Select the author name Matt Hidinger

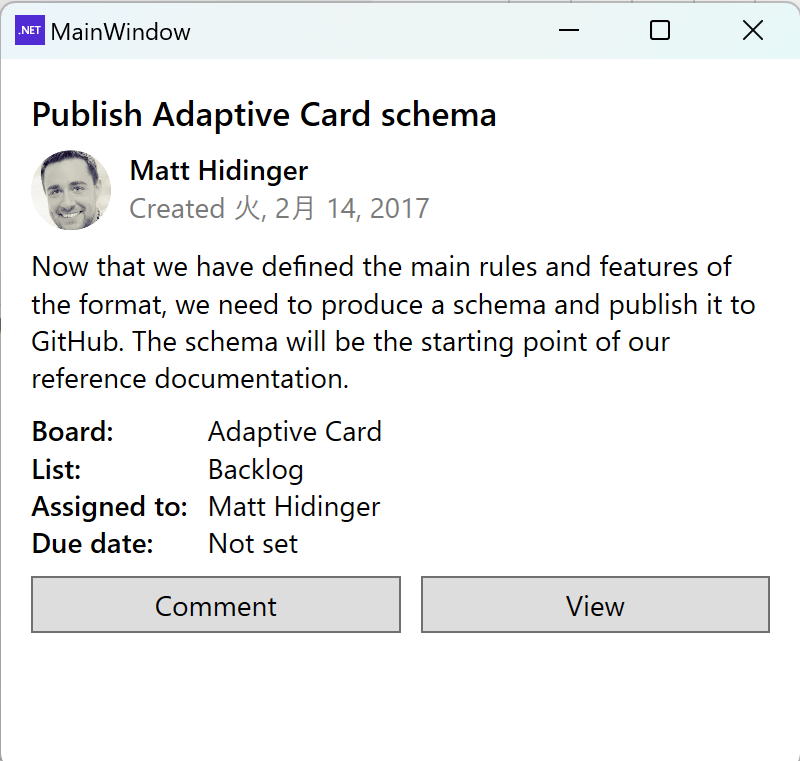(218, 170)
